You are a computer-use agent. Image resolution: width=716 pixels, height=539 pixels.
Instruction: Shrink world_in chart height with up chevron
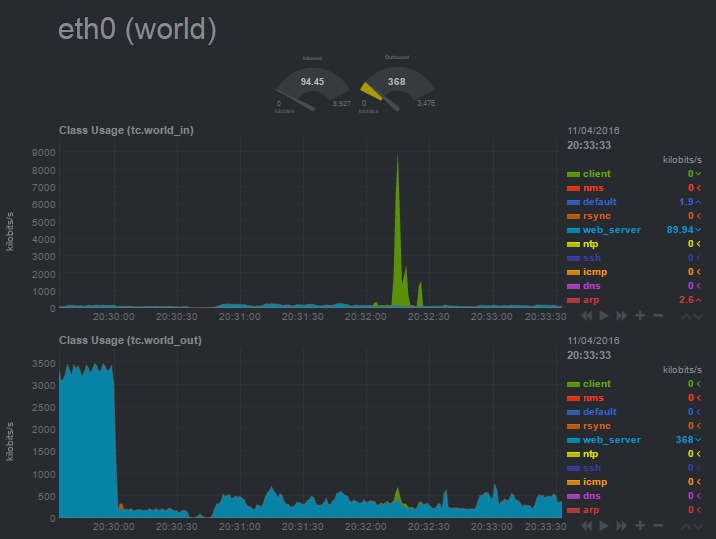pyautogui.click(x=685, y=315)
